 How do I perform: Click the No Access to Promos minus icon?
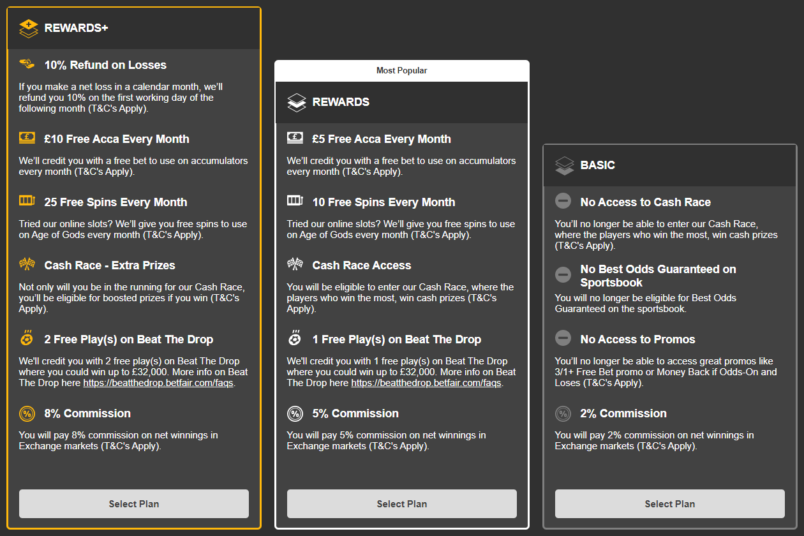click(563, 338)
